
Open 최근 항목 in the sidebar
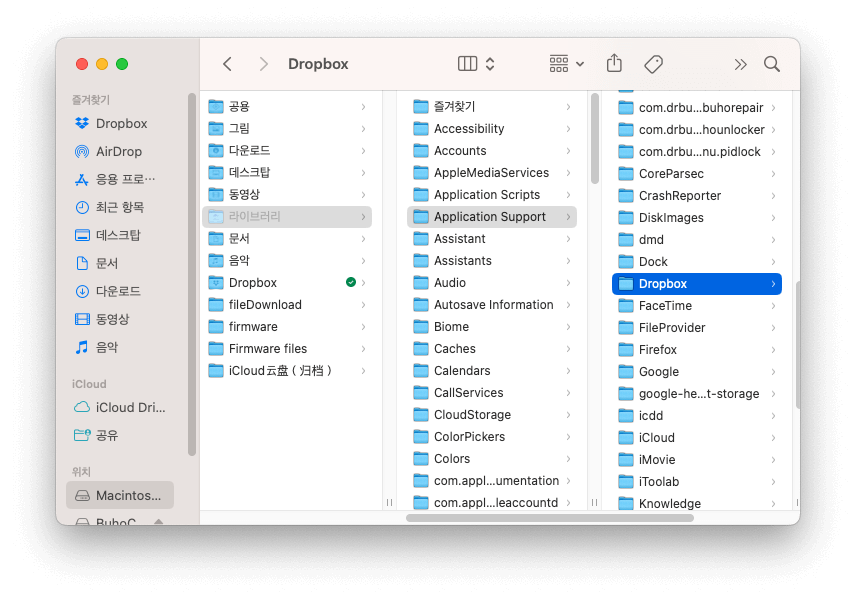[x=120, y=207]
